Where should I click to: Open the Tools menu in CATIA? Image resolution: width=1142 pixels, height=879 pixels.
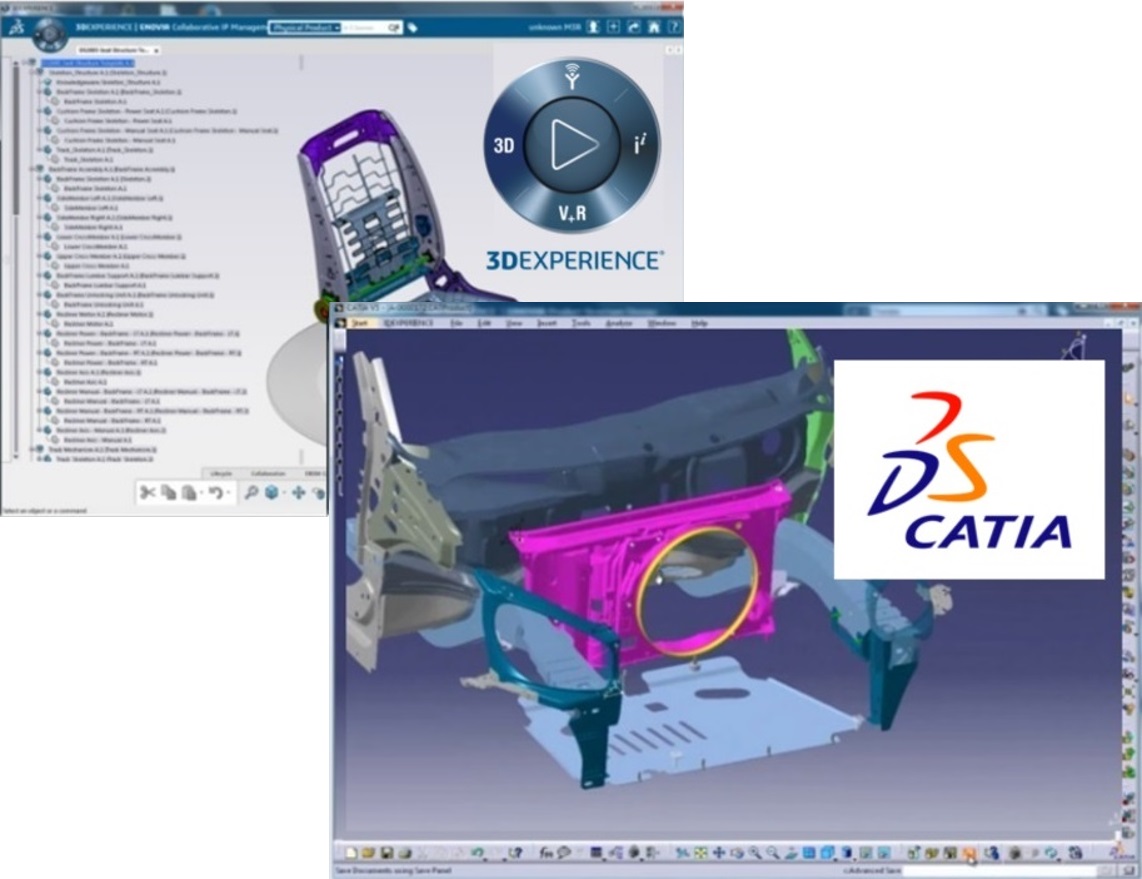tap(581, 323)
